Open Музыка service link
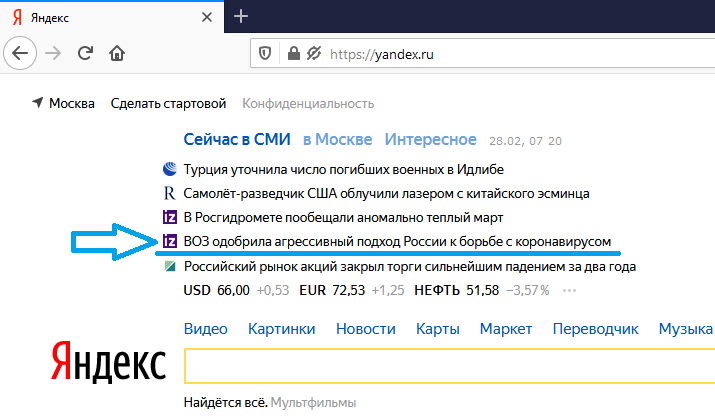Viewport: 715px width, 416px height. pos(686,328)
